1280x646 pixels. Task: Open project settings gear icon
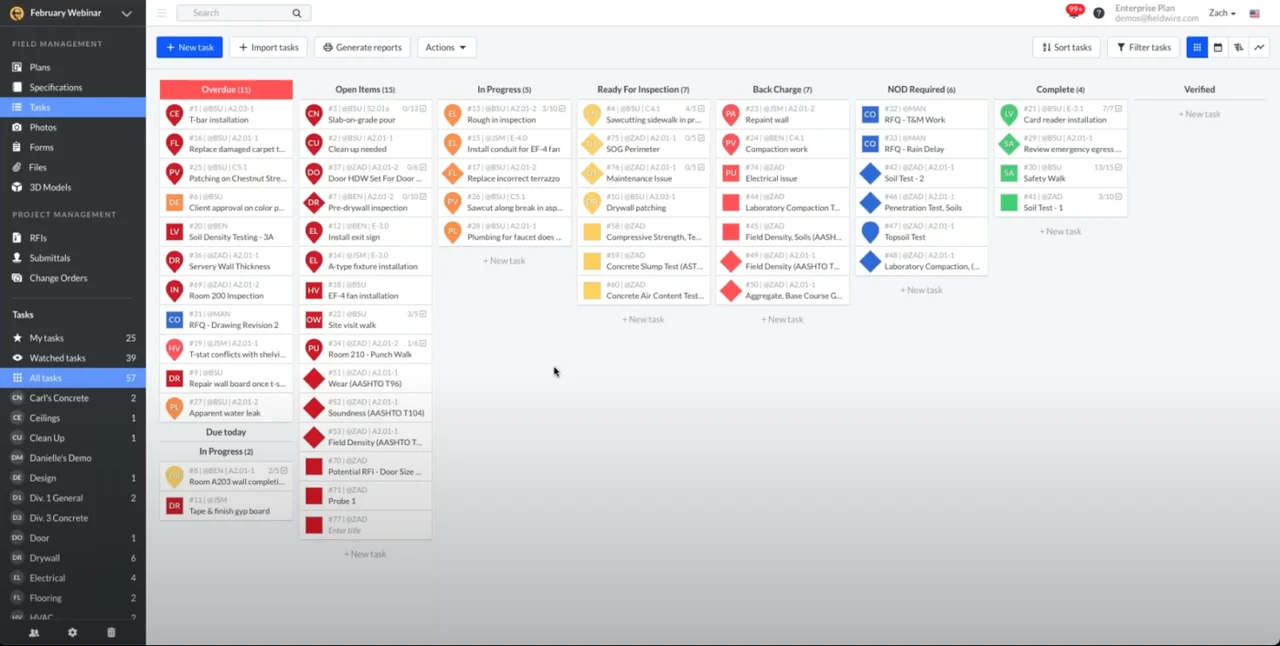pos(72,632)
